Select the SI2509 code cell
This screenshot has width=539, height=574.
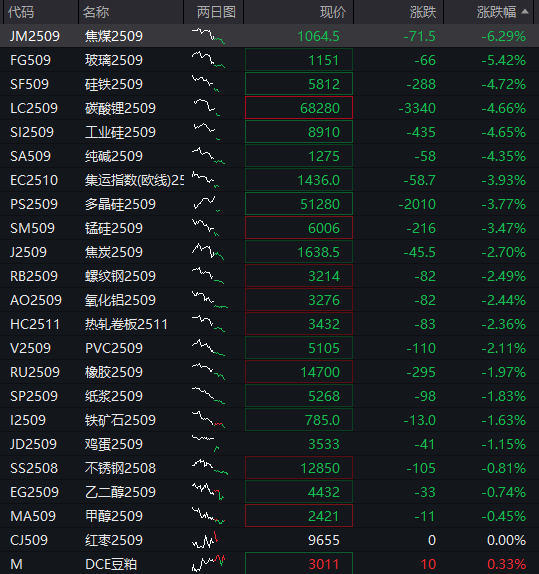[32, 132]
